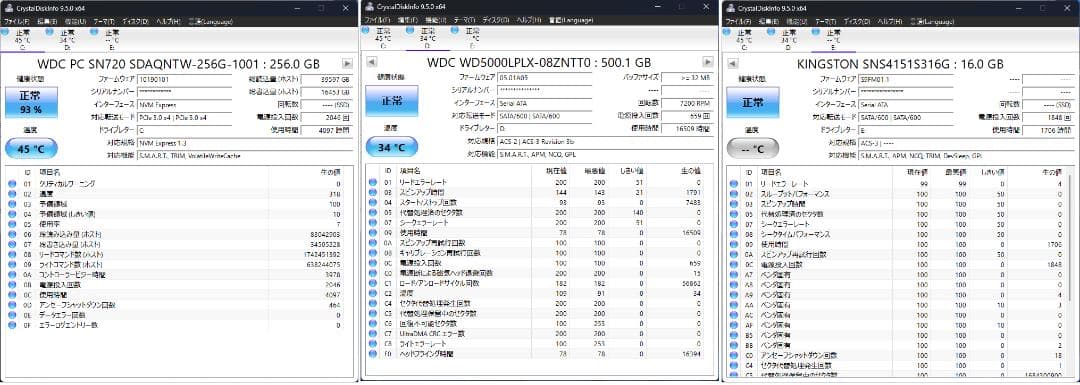Click next-disk arrow in WD5000LPLX window
Viewport: 1080px width, 385px height.
click(707, 61)
